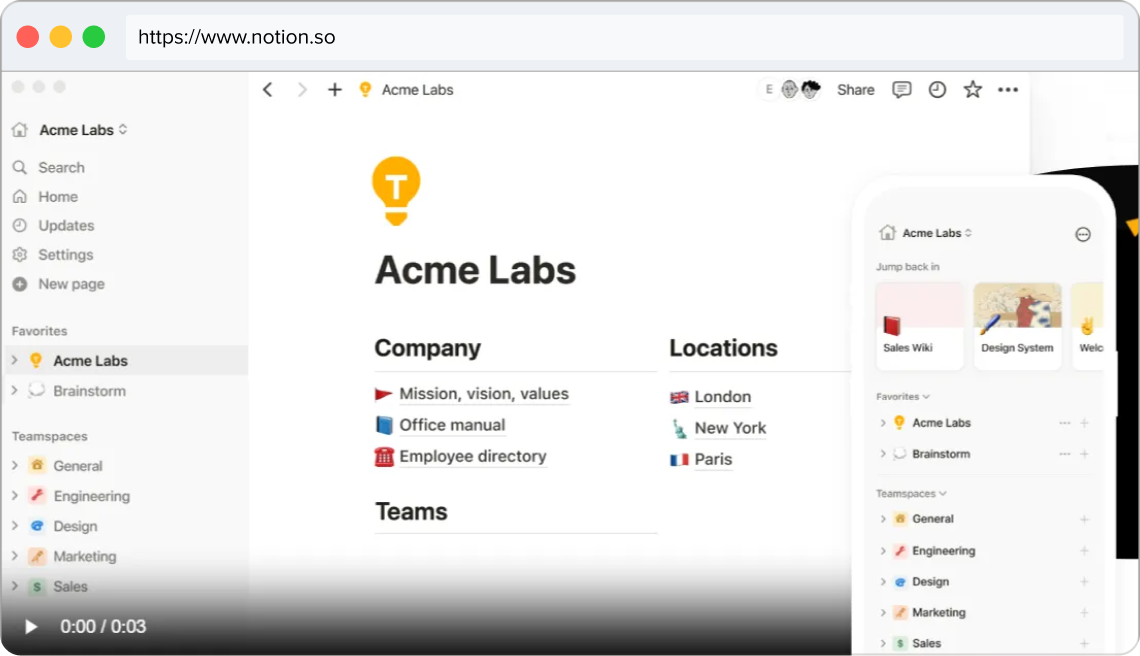
Task: Expand Marketing chevron in mobile panel
Action: point(883,612)
